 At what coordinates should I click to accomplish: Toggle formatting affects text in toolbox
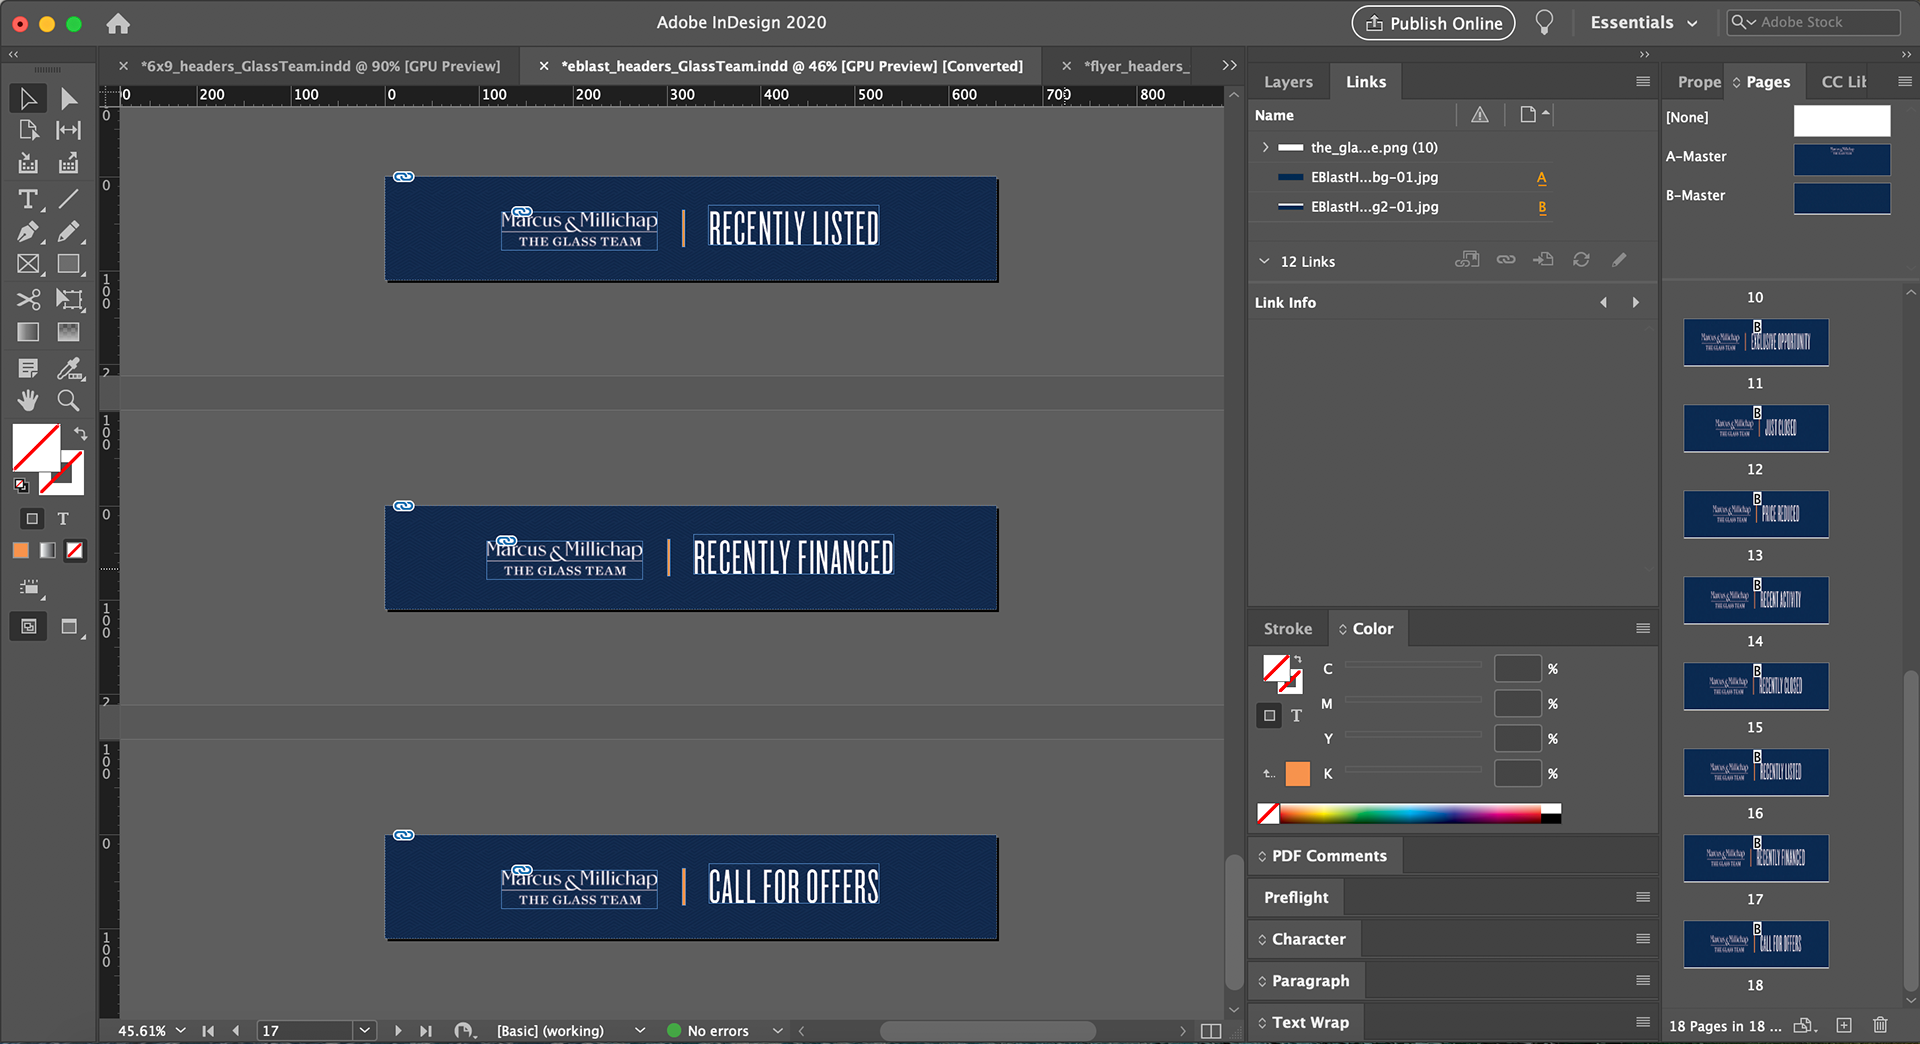click(63, 519)
